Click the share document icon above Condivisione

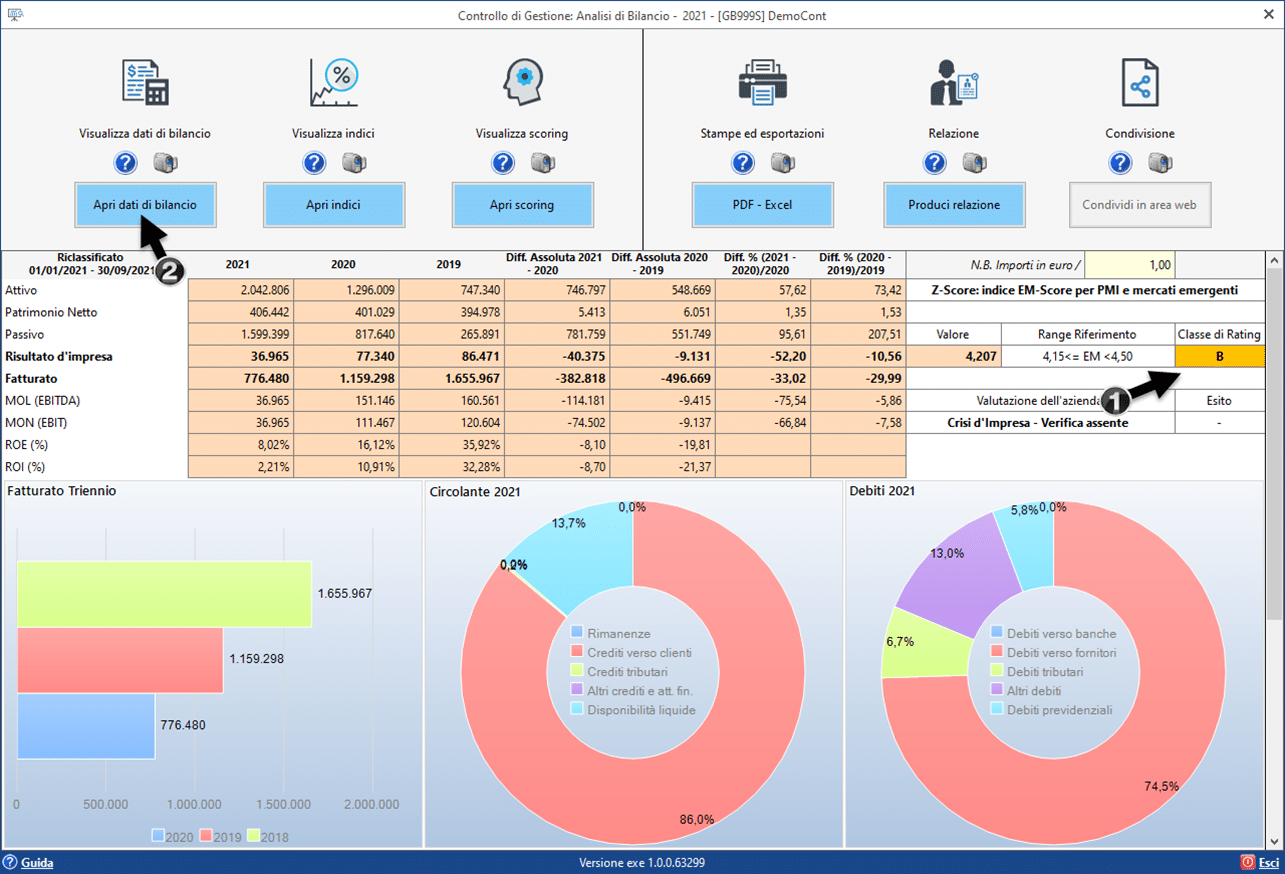1140,82
